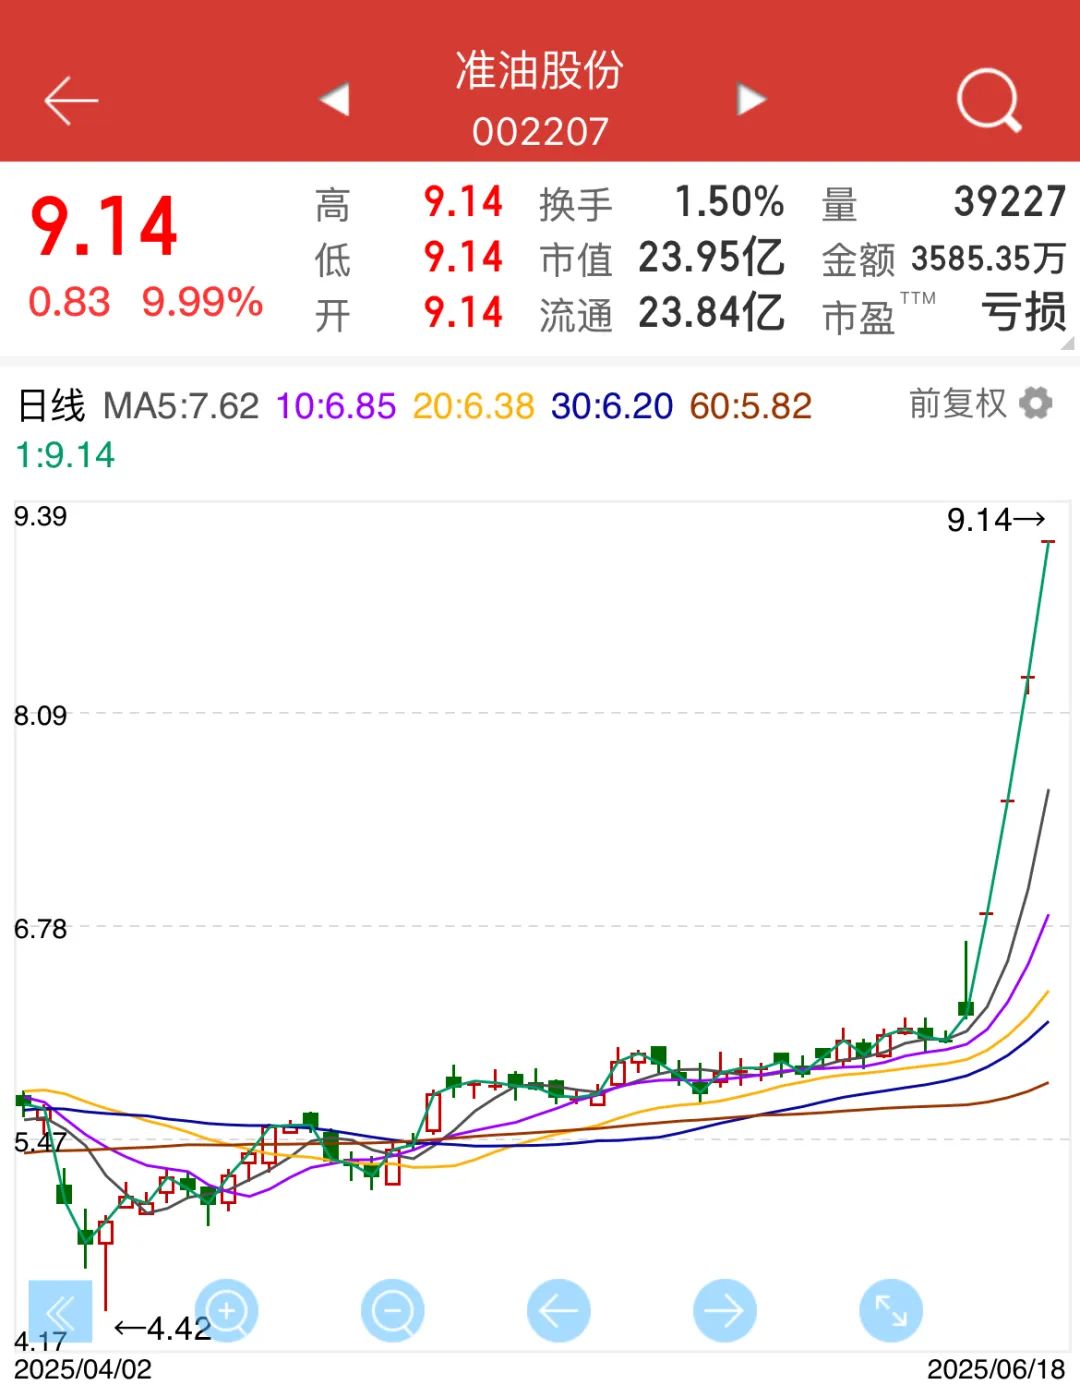Tap the market cap value 23.95亿
Viewport: 1080px width, 1385px height.
[712, 257]
